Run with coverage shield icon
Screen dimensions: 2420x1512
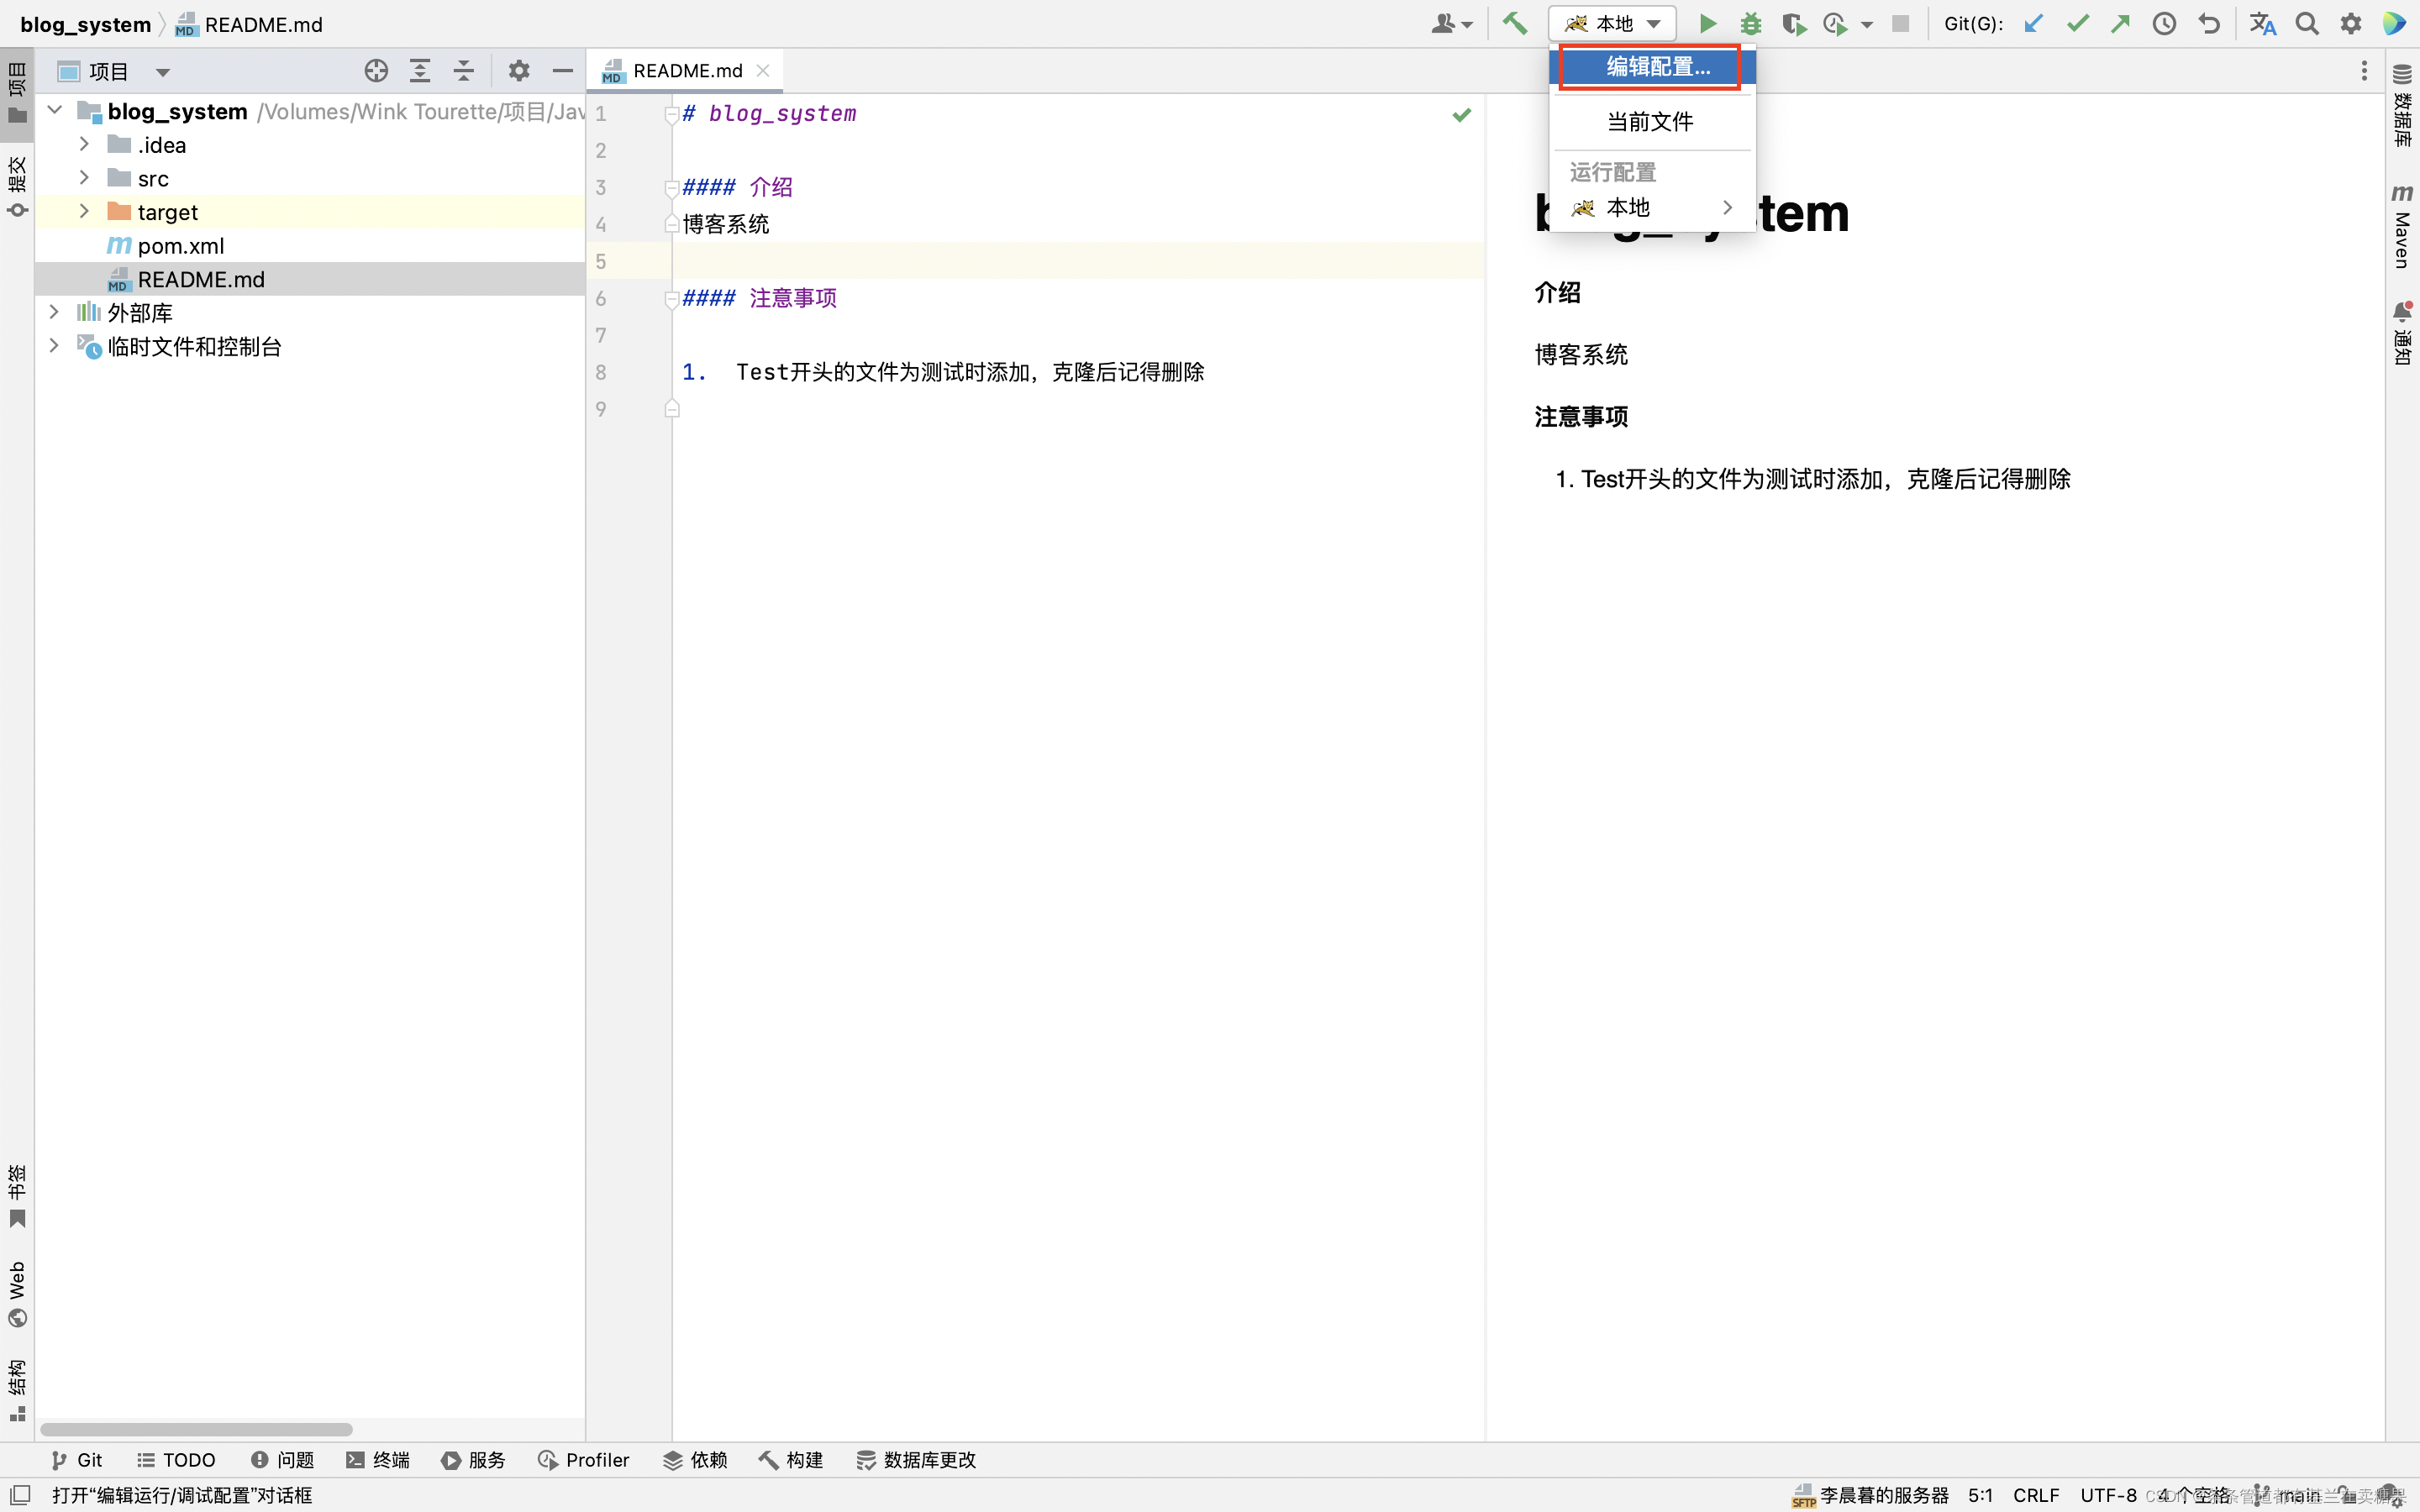(1794, 24)
